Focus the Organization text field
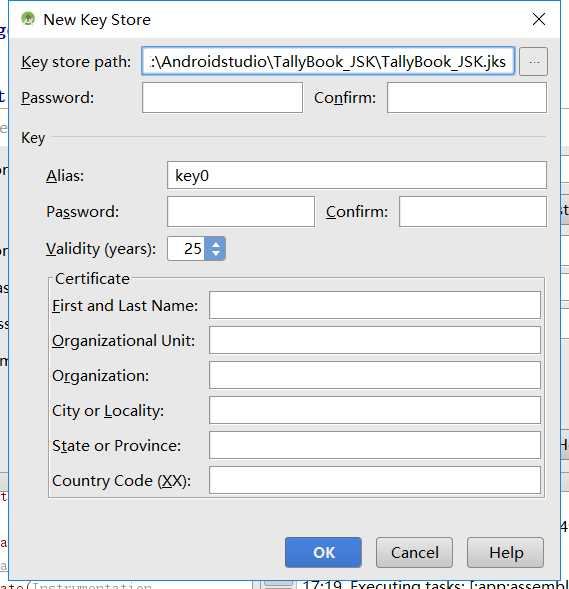The width and height of the screenshot is (569, 589). [x=375, y=375]
